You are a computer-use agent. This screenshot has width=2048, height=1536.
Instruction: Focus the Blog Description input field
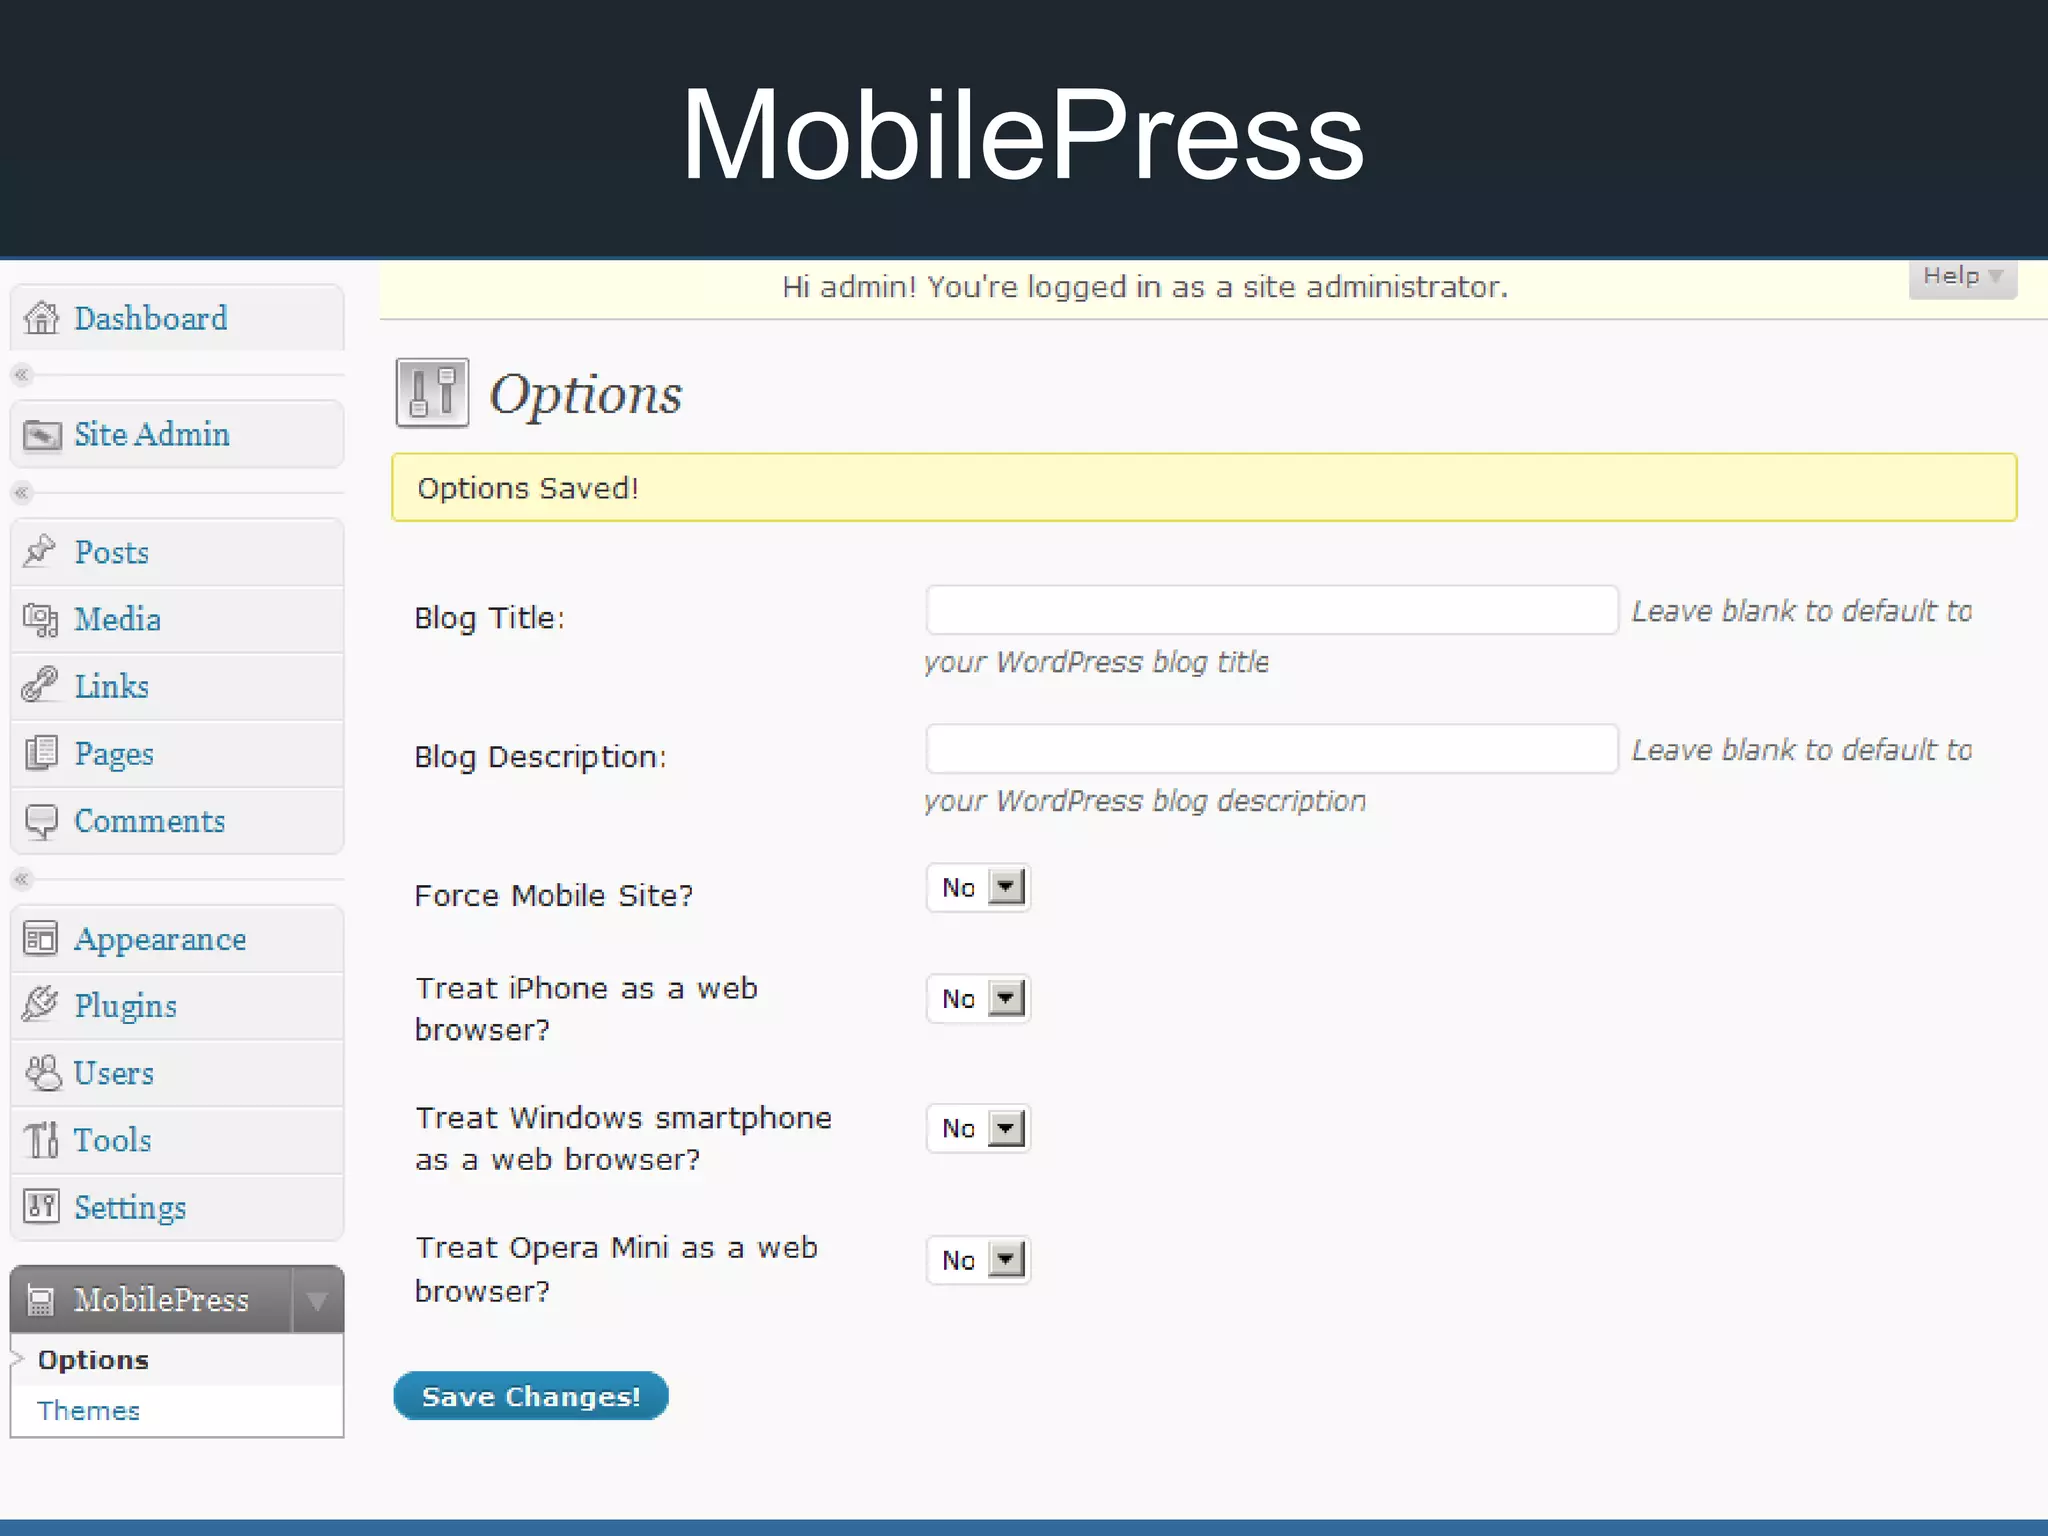click(x=1272, y=749)
